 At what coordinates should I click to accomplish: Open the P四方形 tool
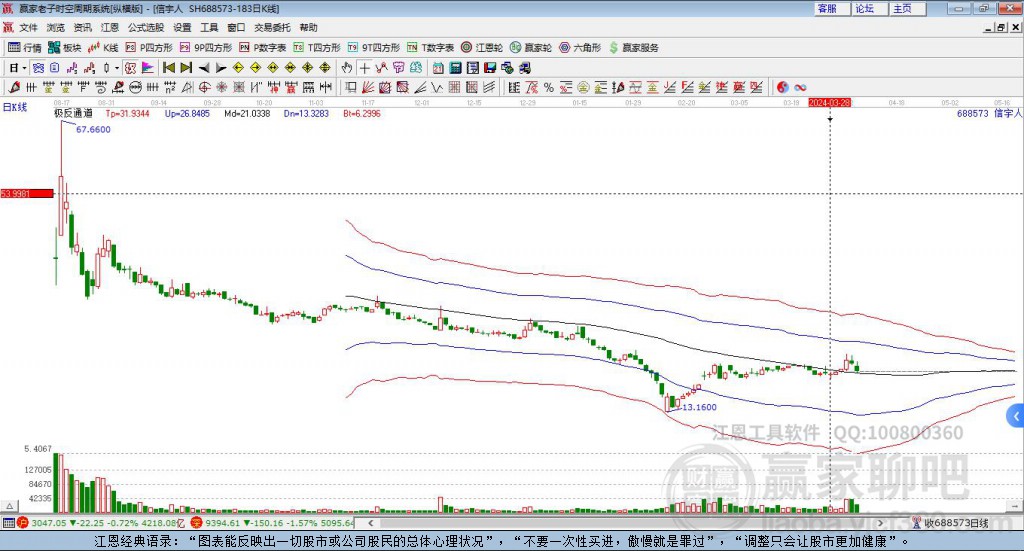point(149,48)
